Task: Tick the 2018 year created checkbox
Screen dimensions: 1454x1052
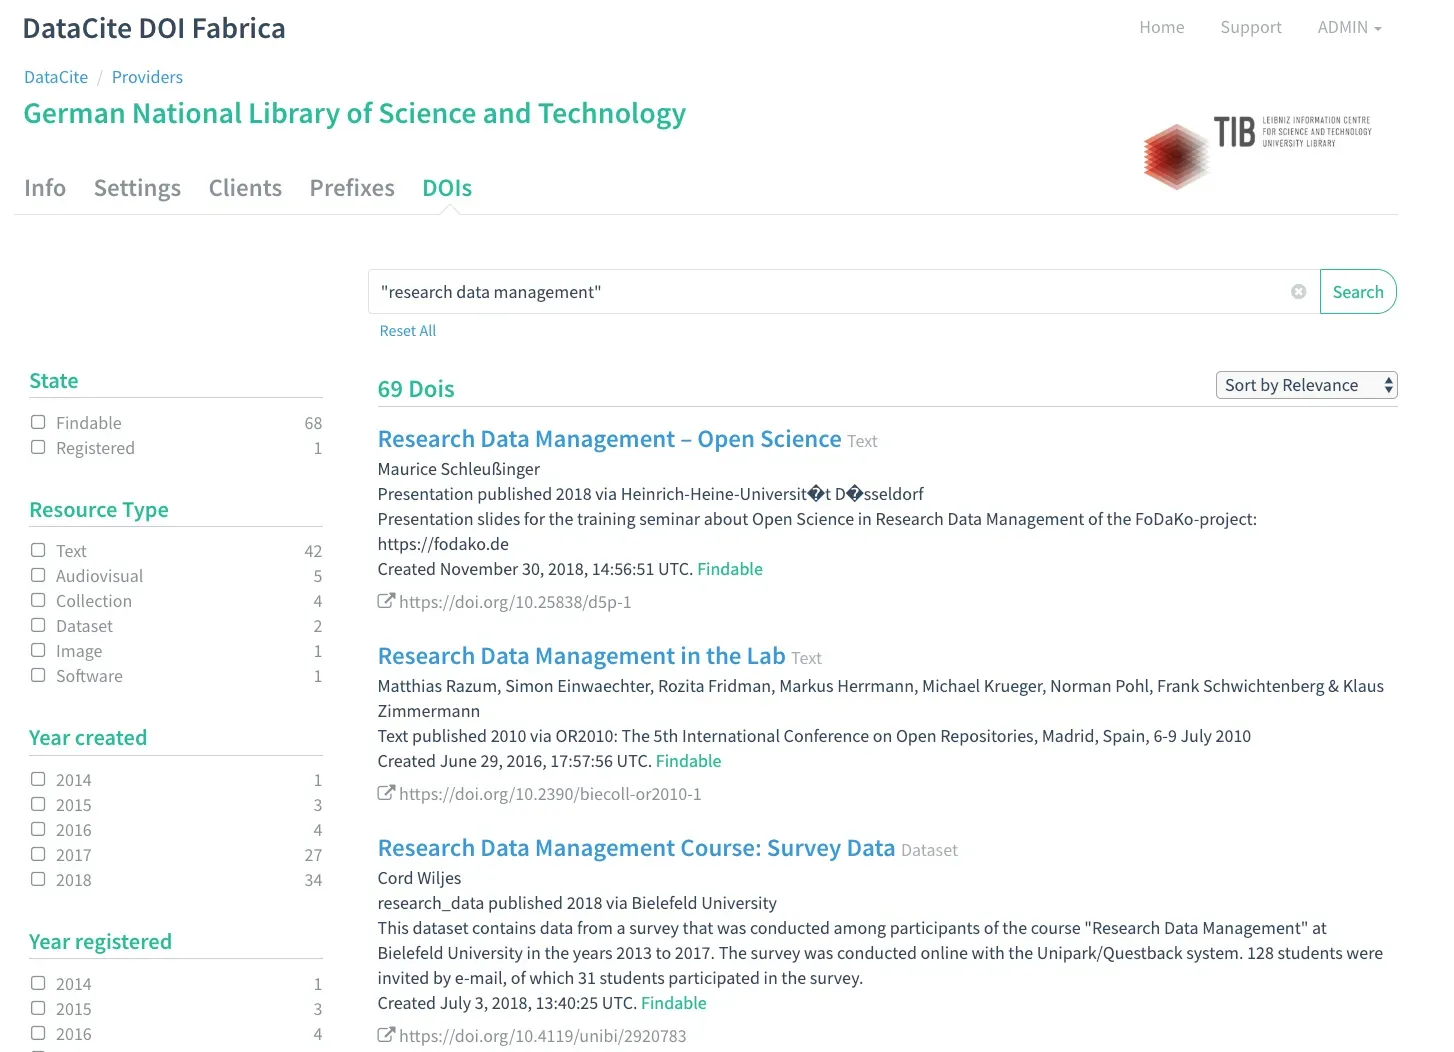Action: pyautogui.click(x=38, y=880)
